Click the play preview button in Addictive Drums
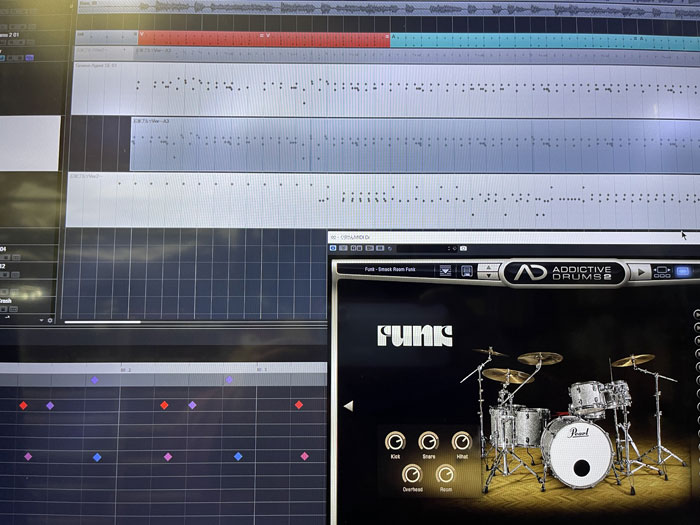The height and width of the screenshot is (525, 700). 641,271
